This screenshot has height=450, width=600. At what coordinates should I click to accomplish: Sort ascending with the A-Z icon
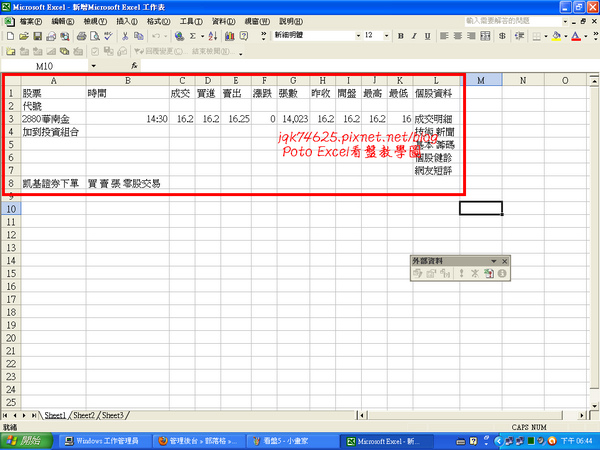click(213, 36)
